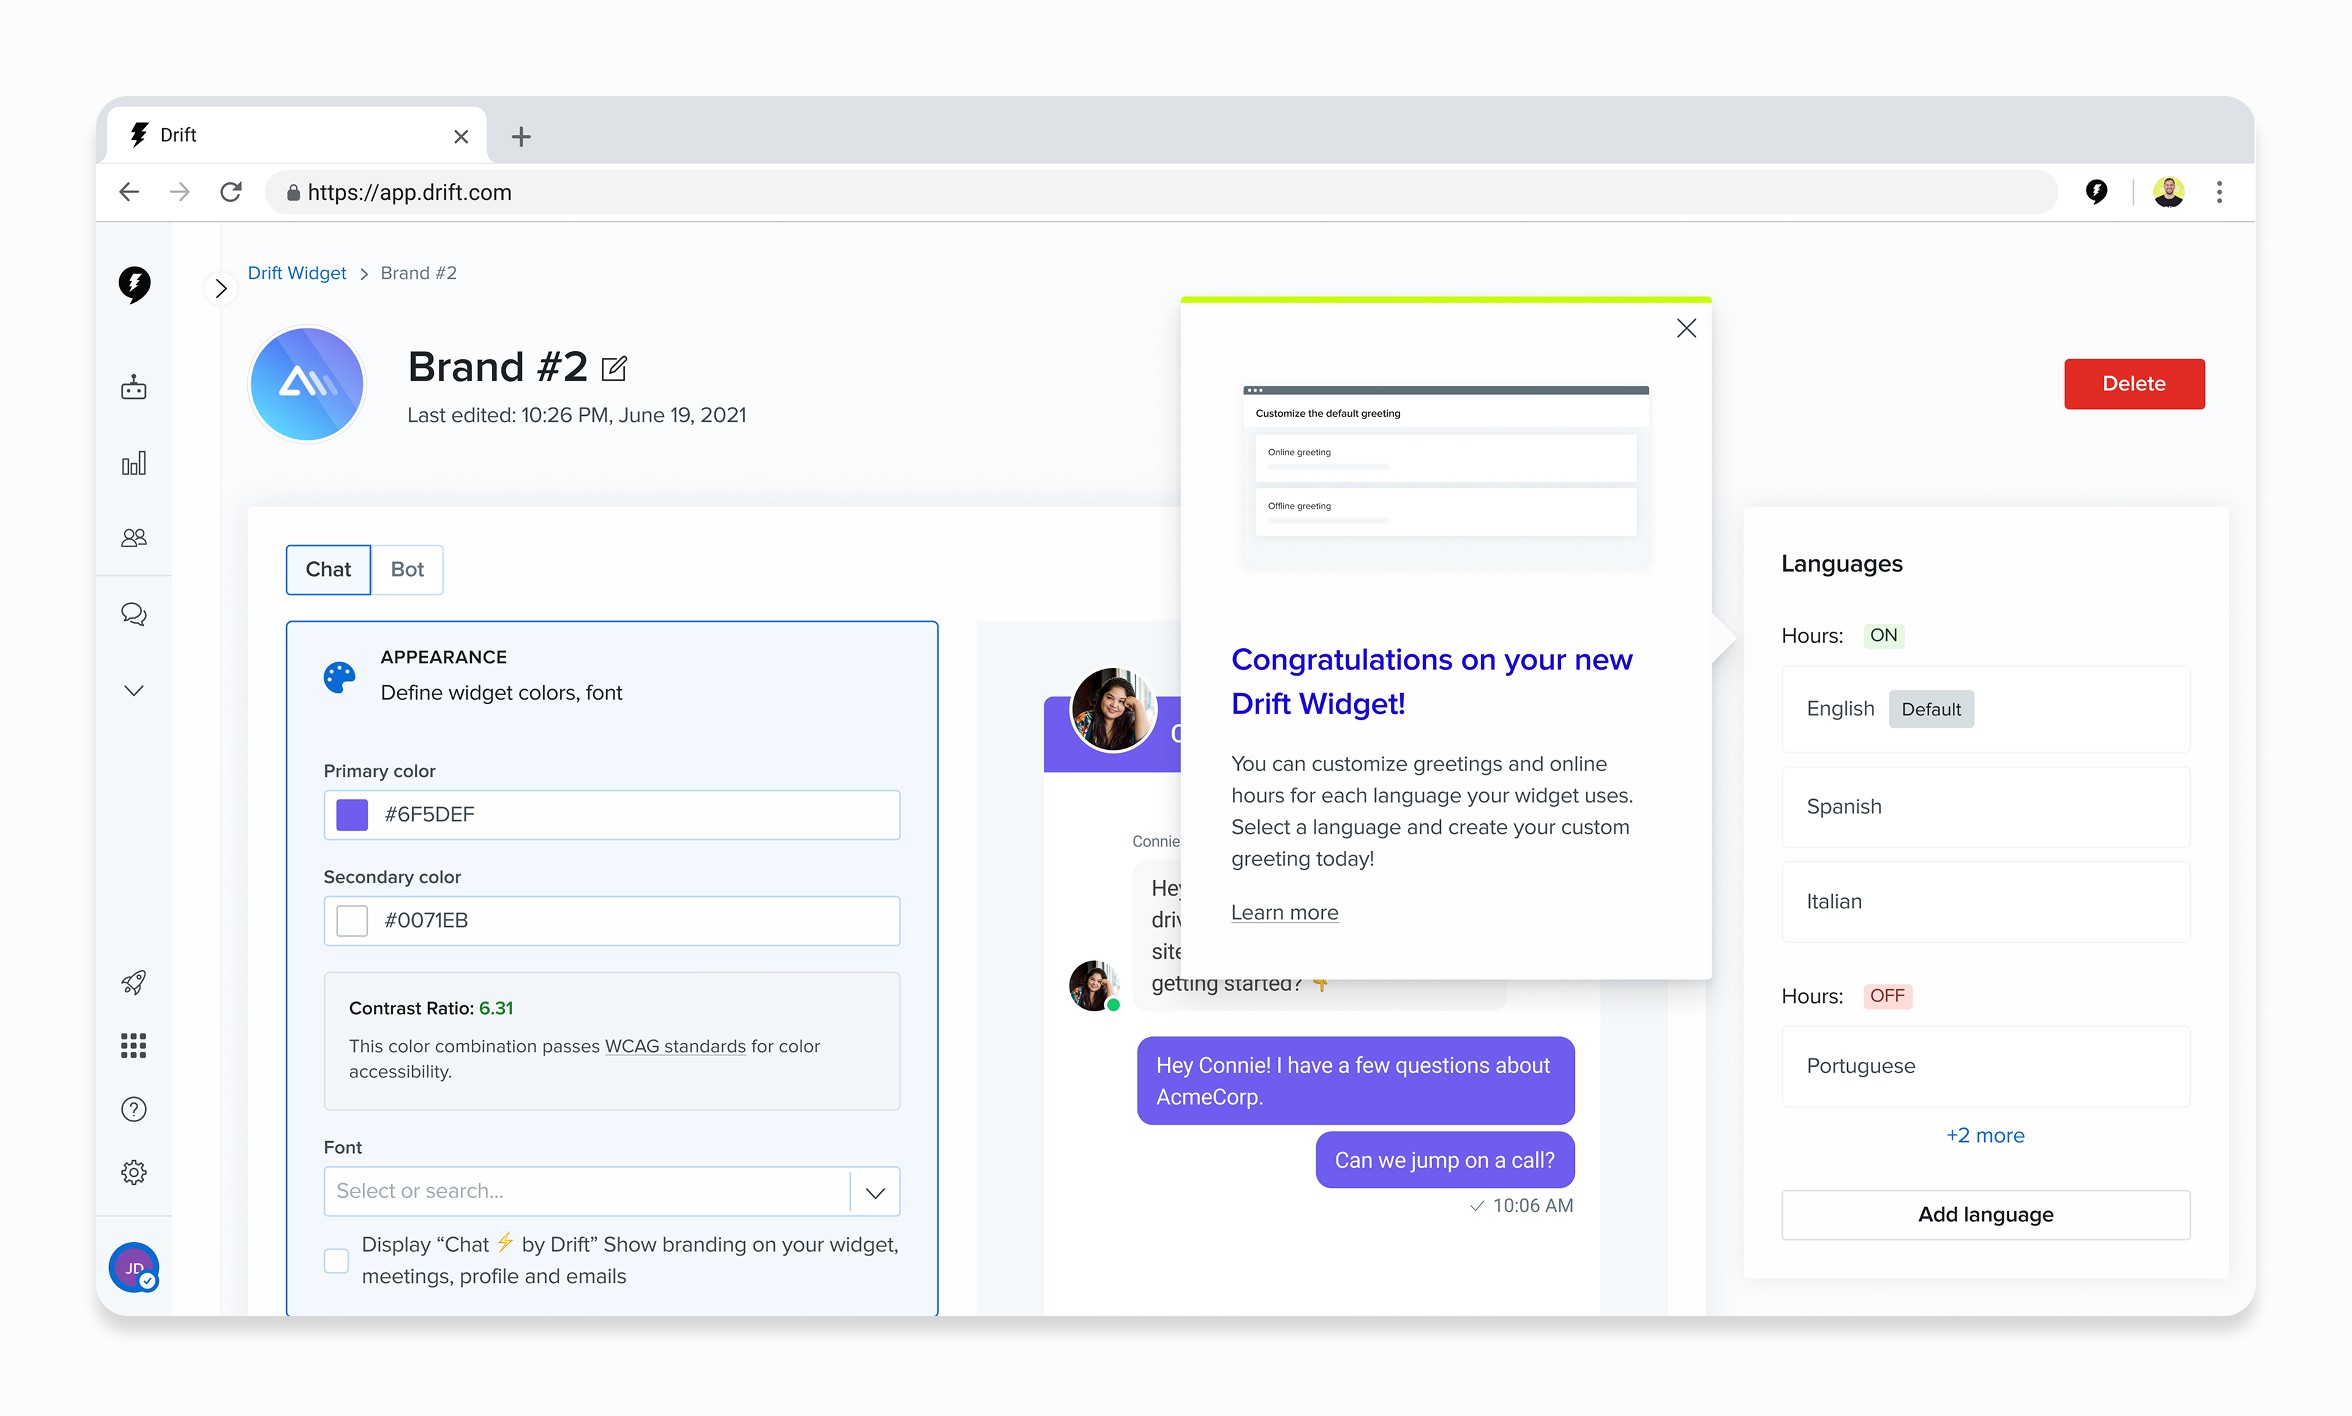2352x1416 pixels.
Task: Click the help question mark icon
Action: pos(134,1109)
